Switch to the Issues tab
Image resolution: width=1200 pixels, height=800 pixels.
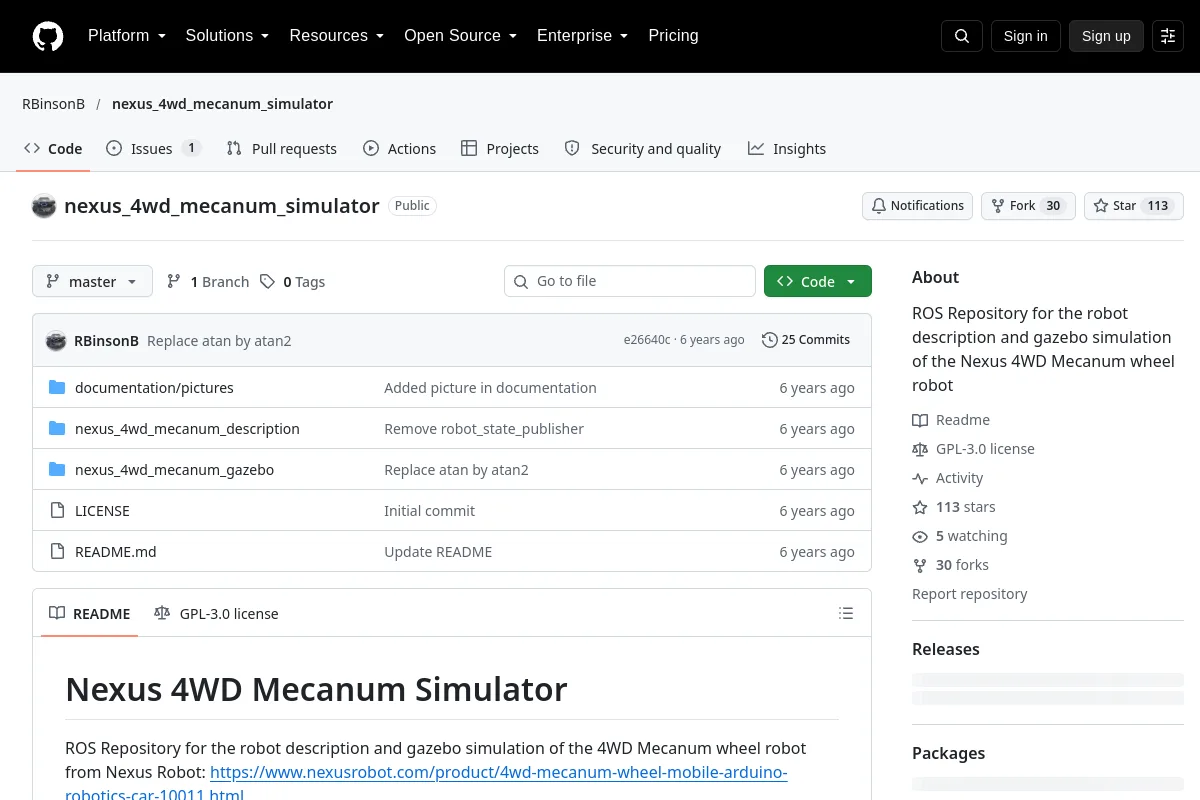(x=153, y=149)
